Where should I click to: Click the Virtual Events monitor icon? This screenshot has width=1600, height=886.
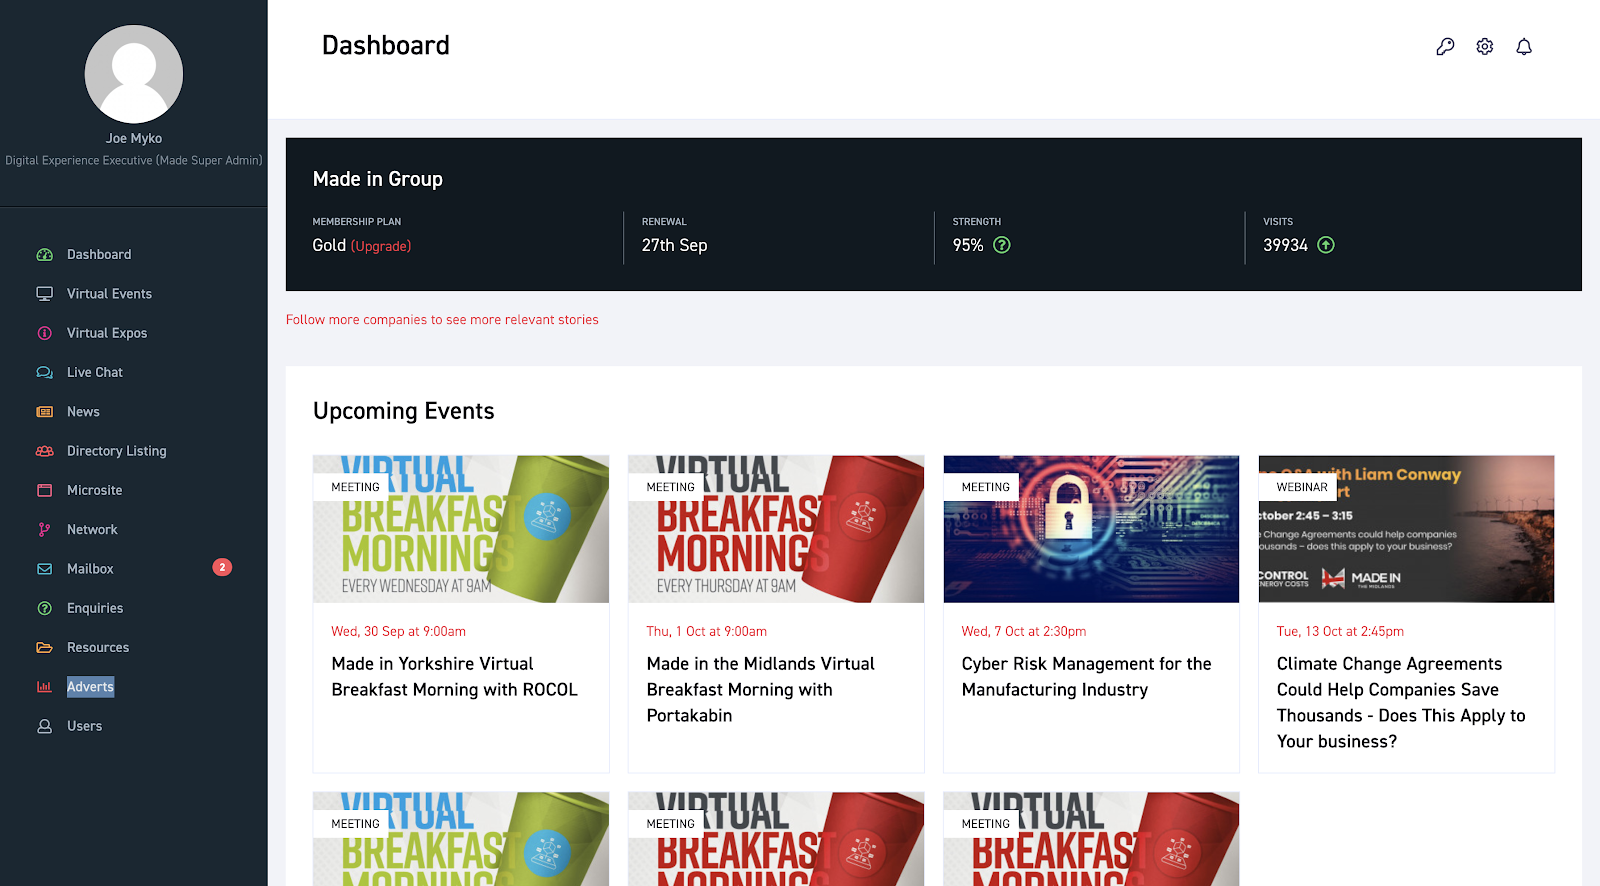[44, 294]
